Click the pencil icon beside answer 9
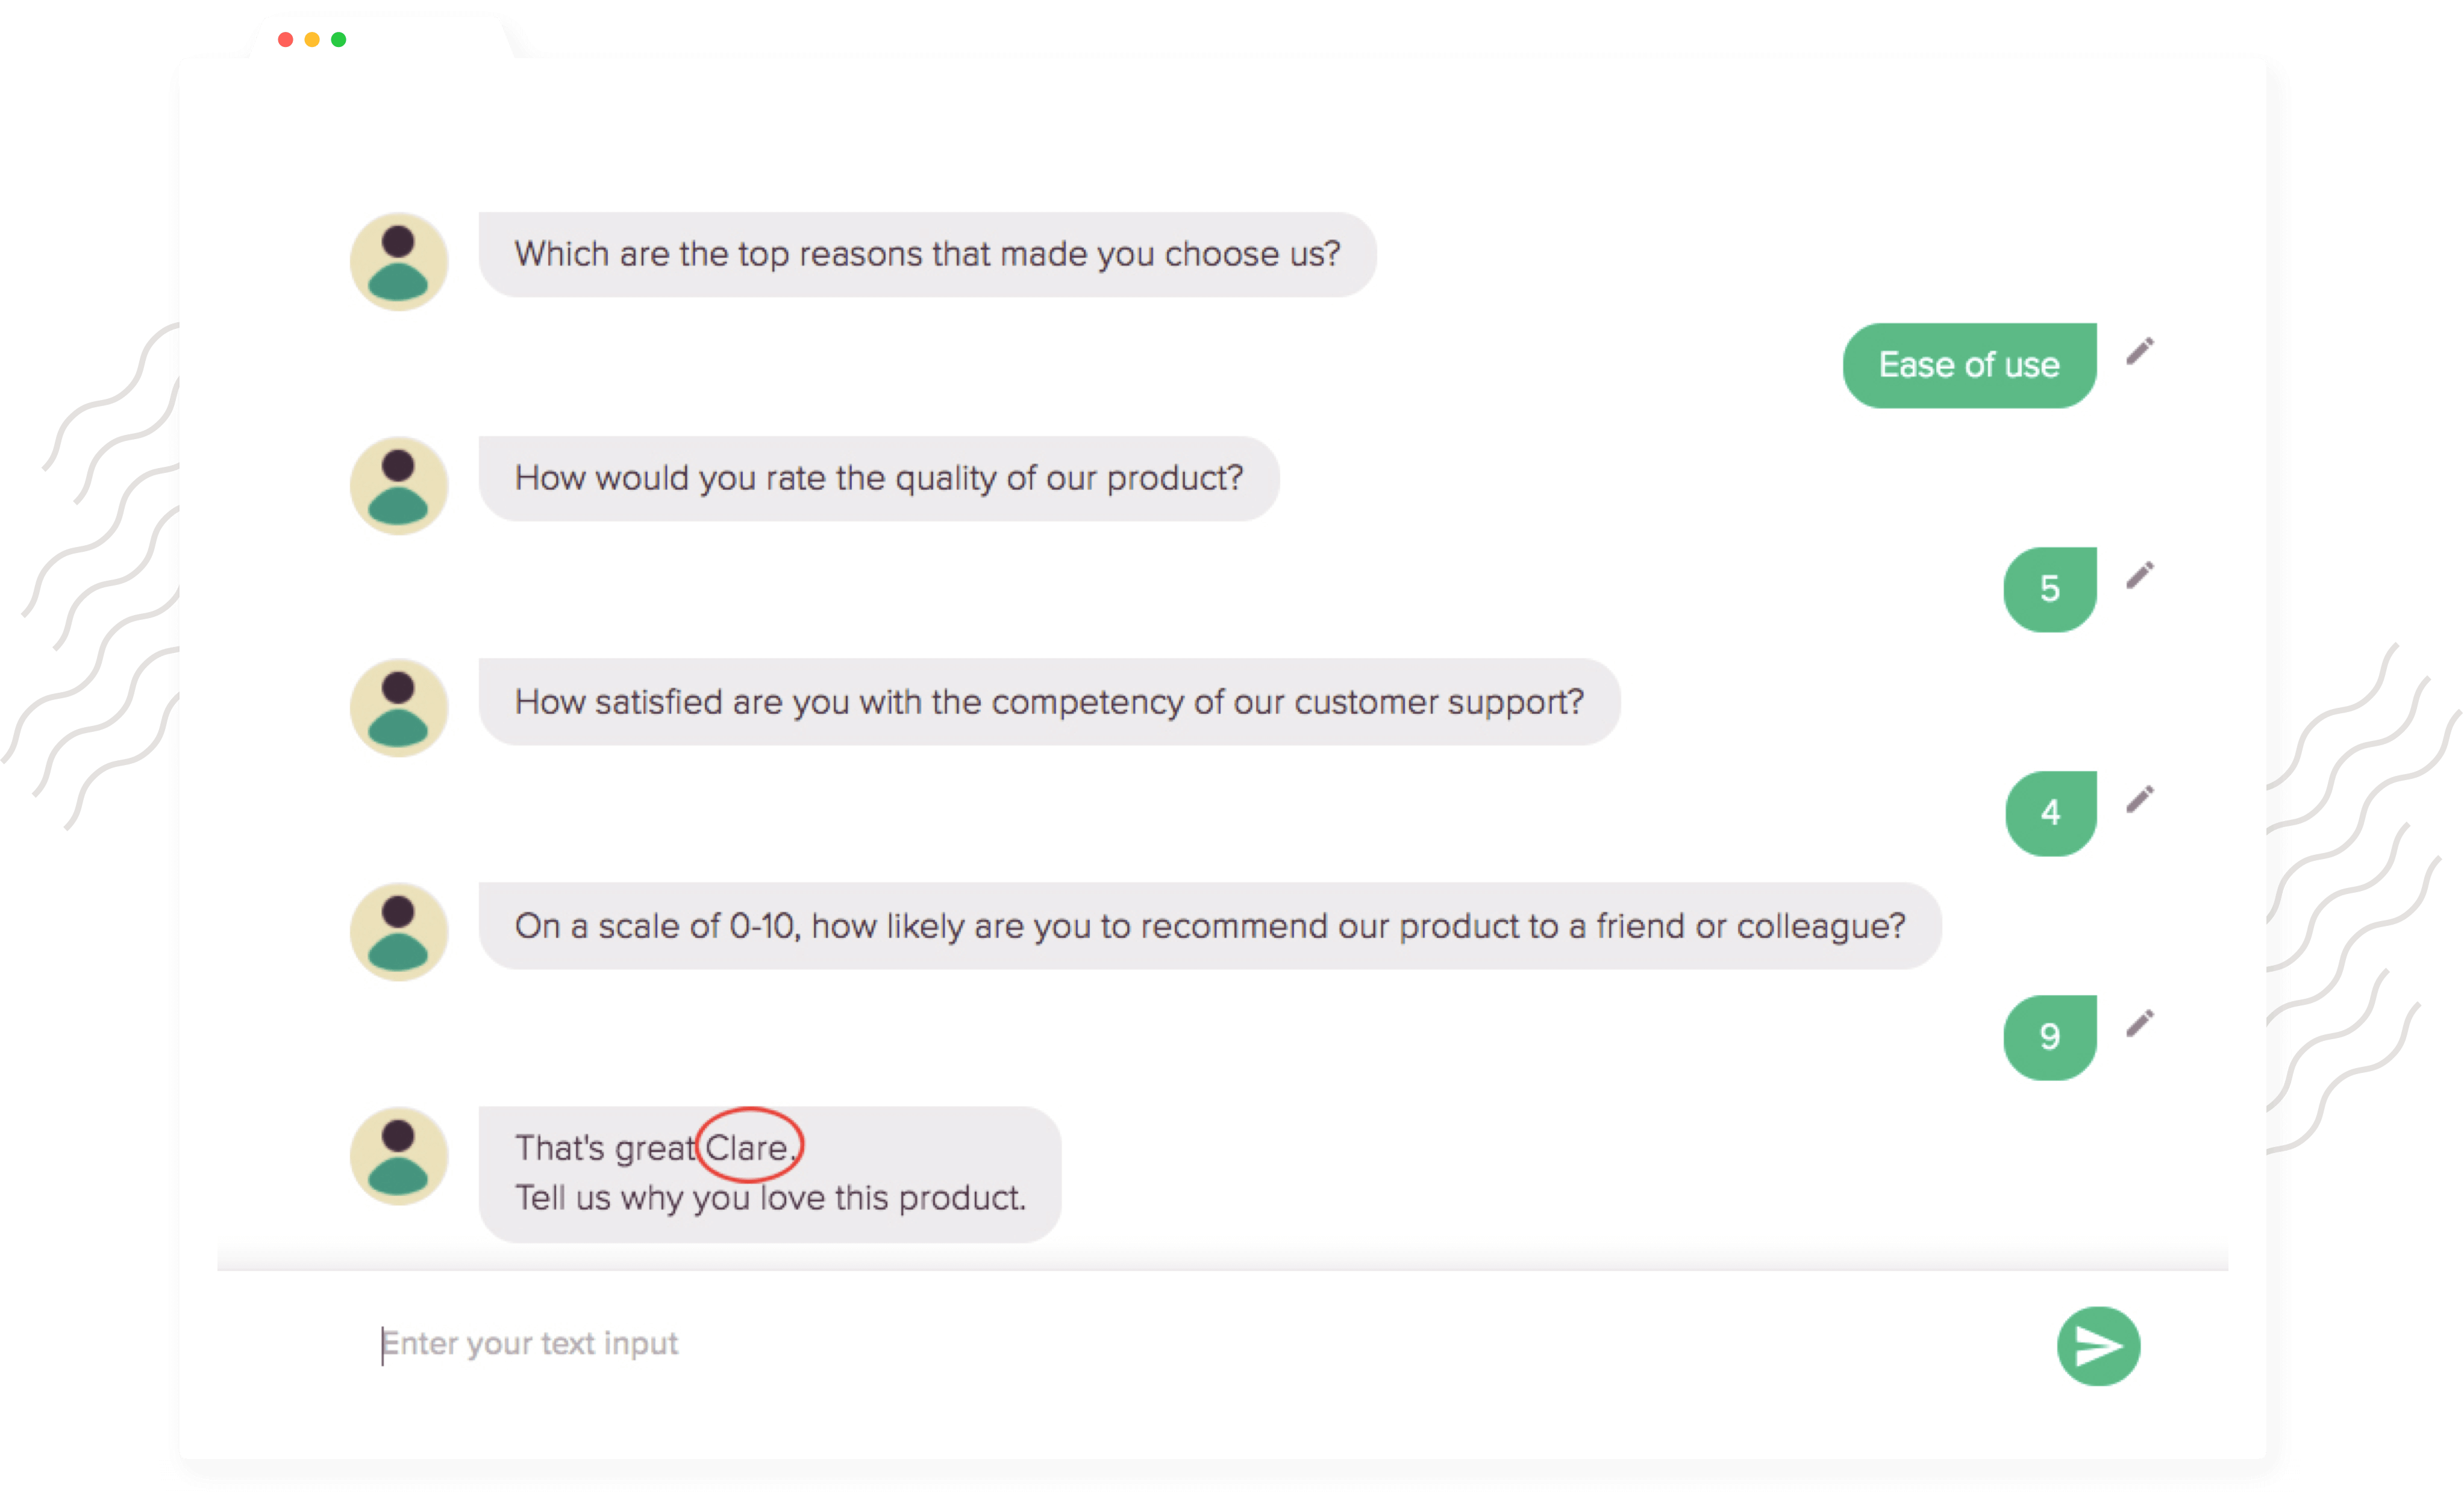The width and height of the screenshot is (2464, 1500). [2139, 1023]
